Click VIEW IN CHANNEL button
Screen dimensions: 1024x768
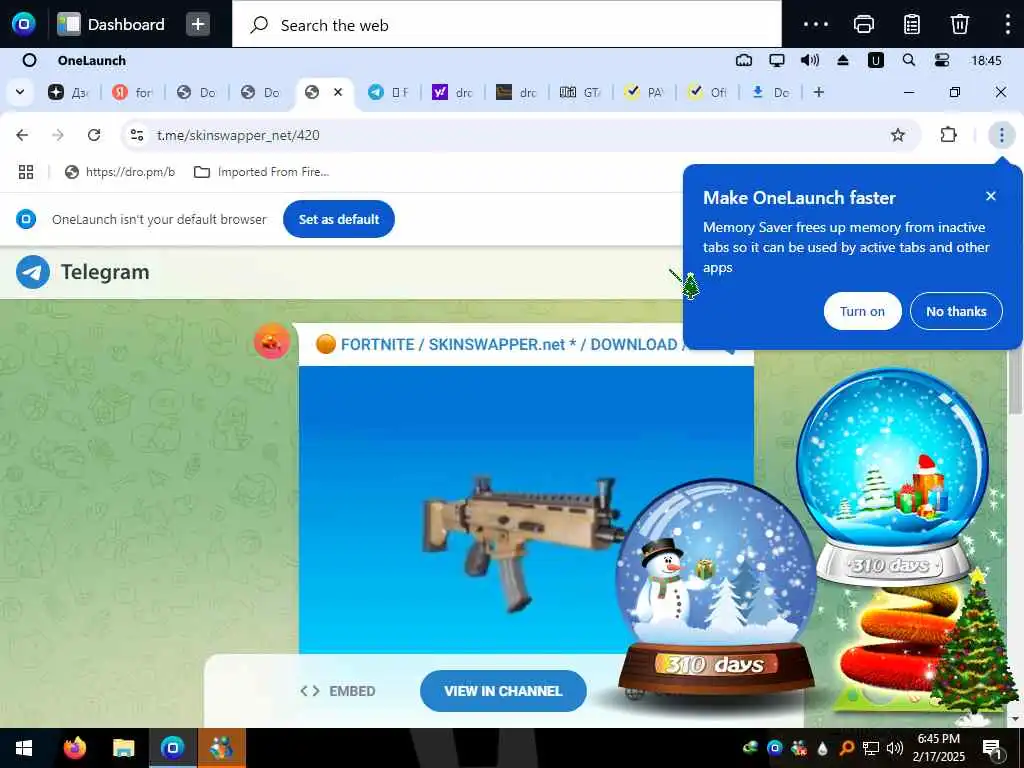503,691
